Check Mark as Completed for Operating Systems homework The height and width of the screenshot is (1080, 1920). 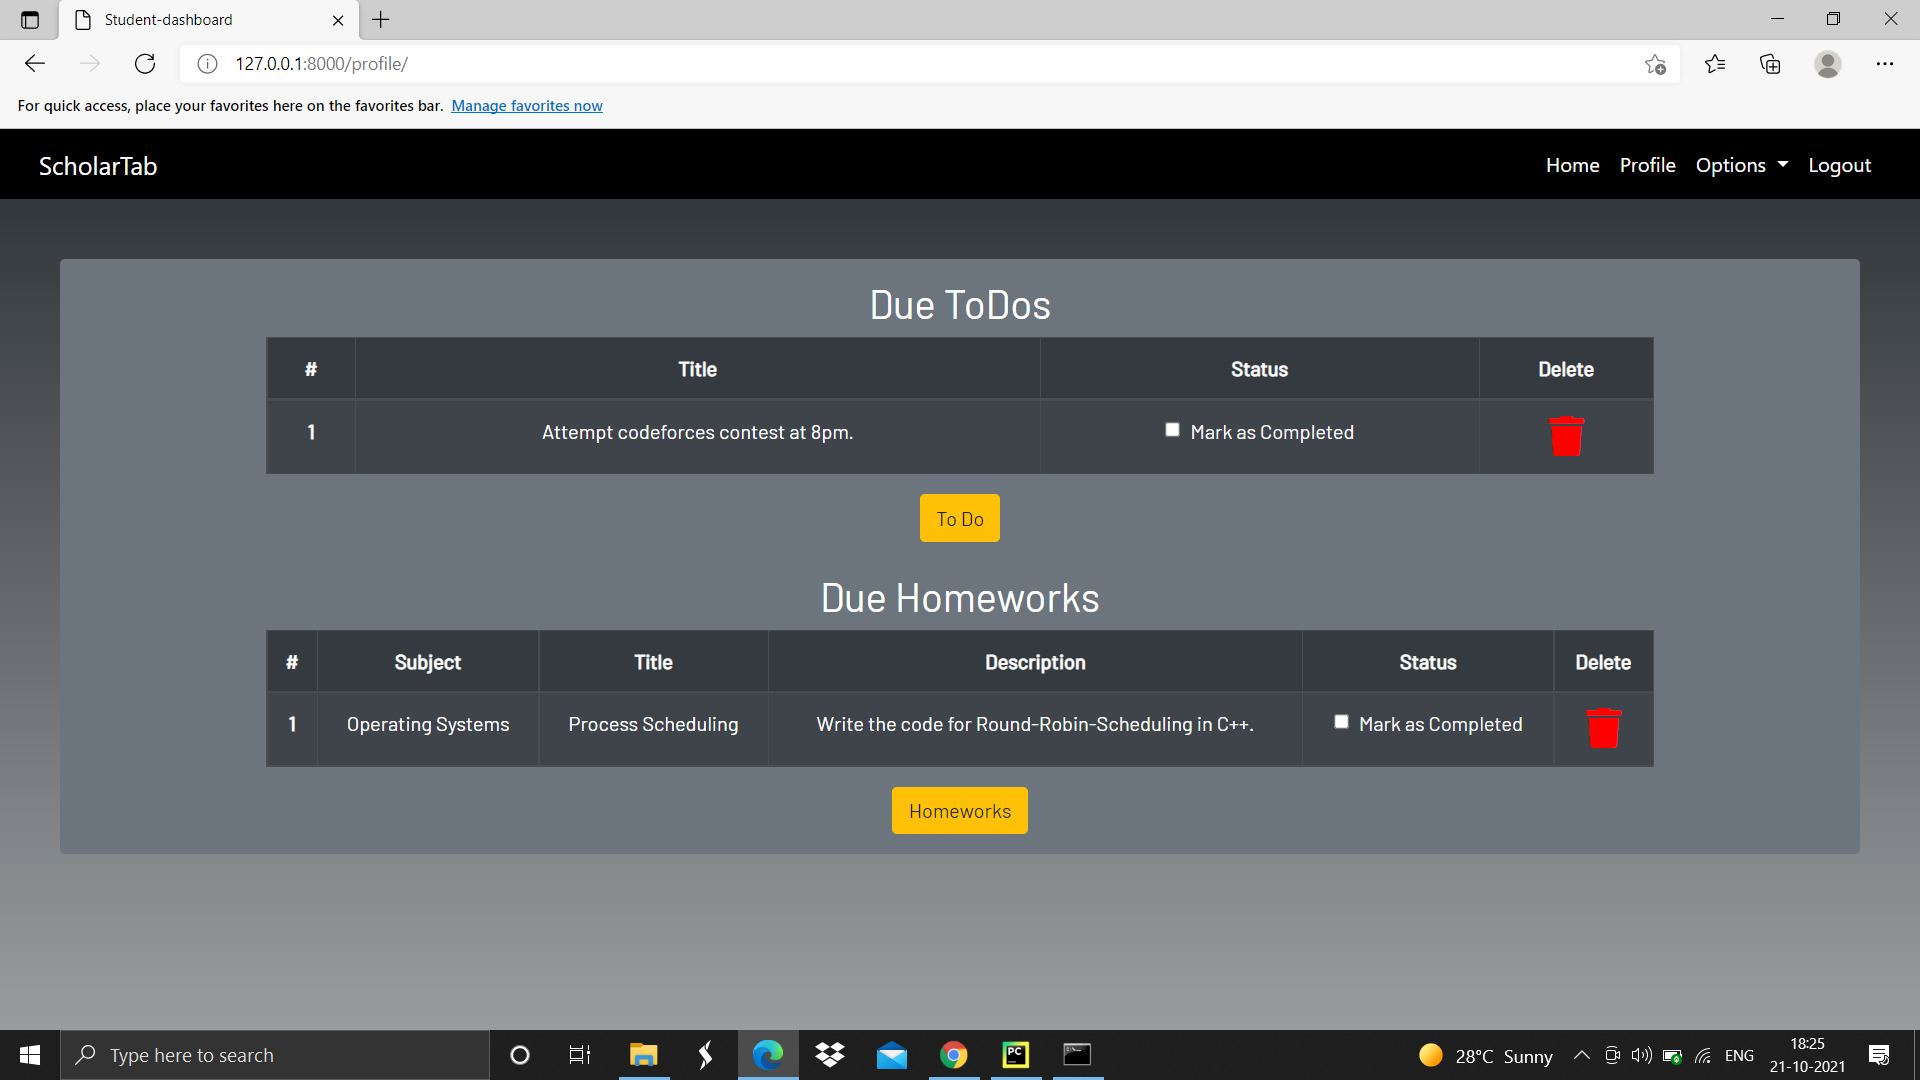[1341, 722]
